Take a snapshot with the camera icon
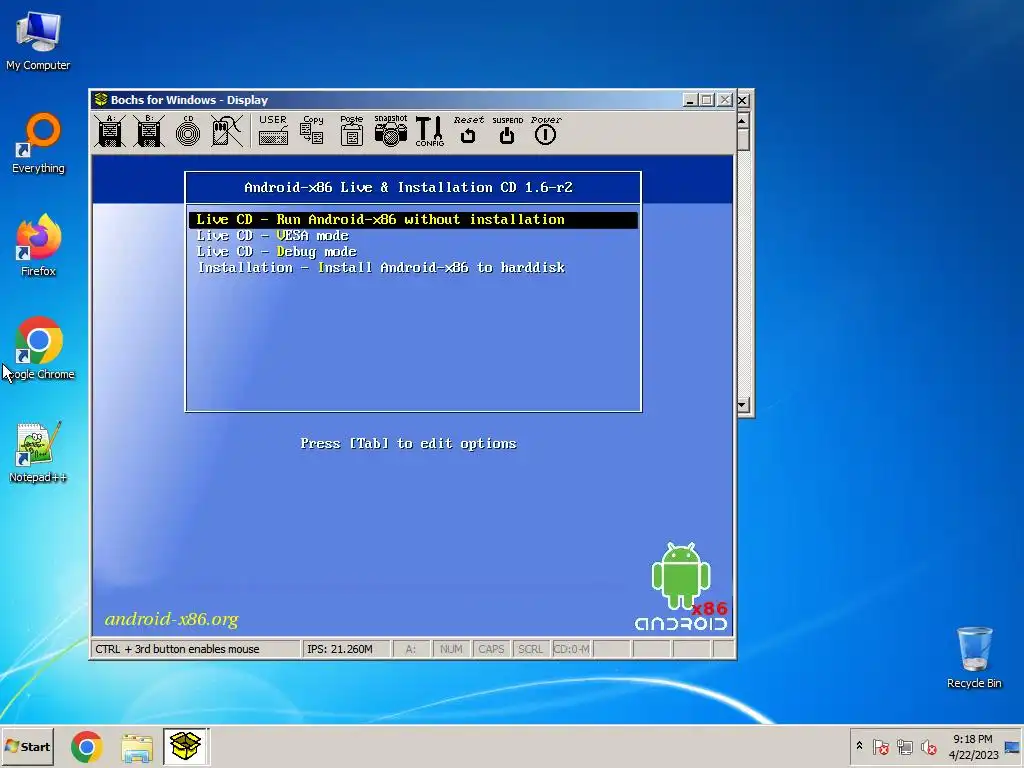 (x=391, y=131)
